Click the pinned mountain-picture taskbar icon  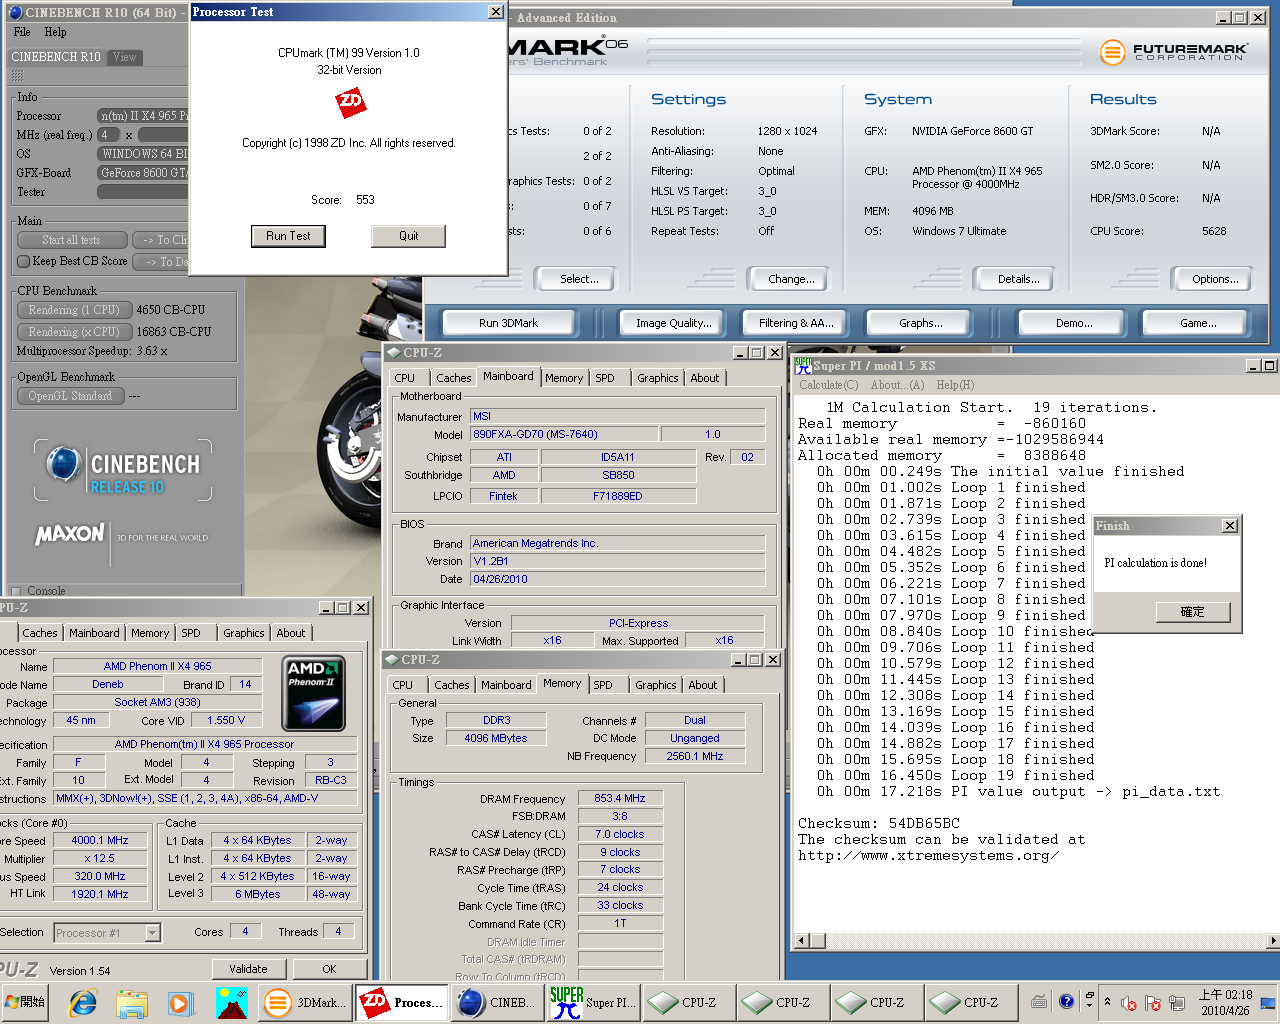[x=232, y=1002]
